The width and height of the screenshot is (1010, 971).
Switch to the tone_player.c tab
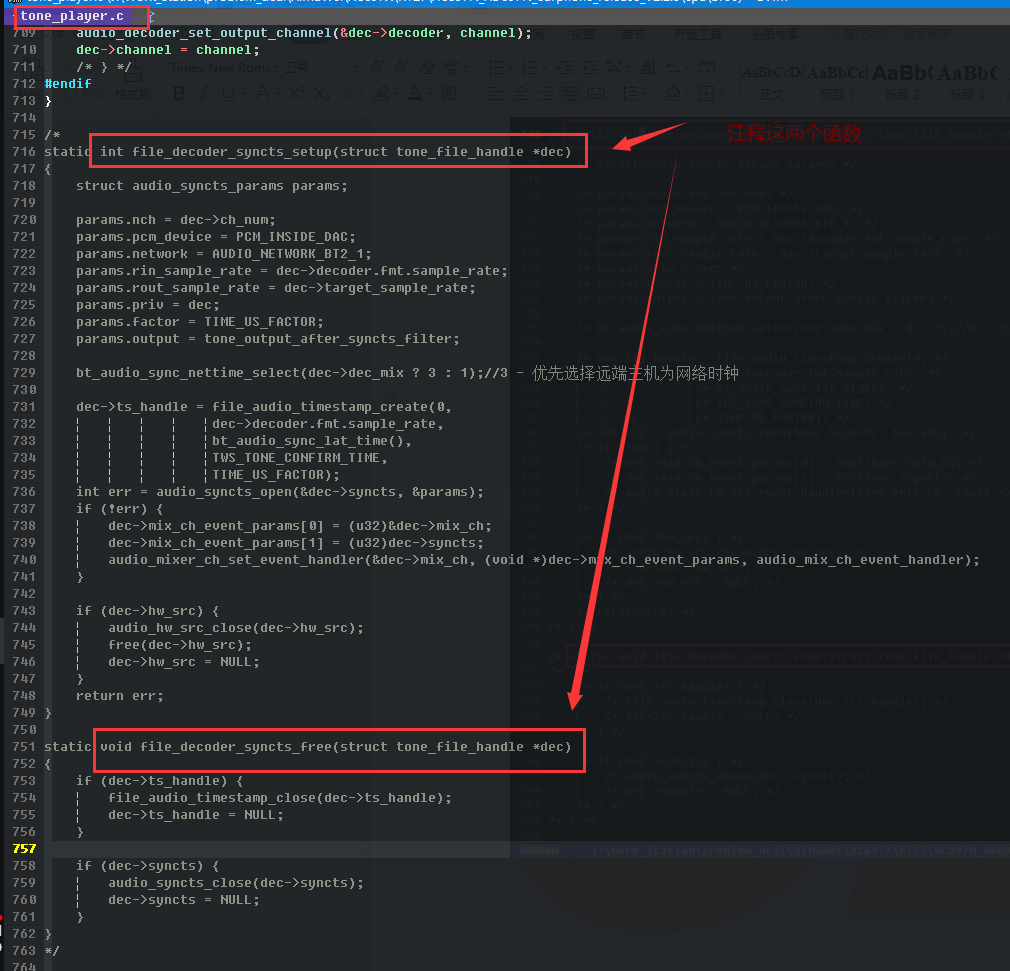tap(71, 16)
